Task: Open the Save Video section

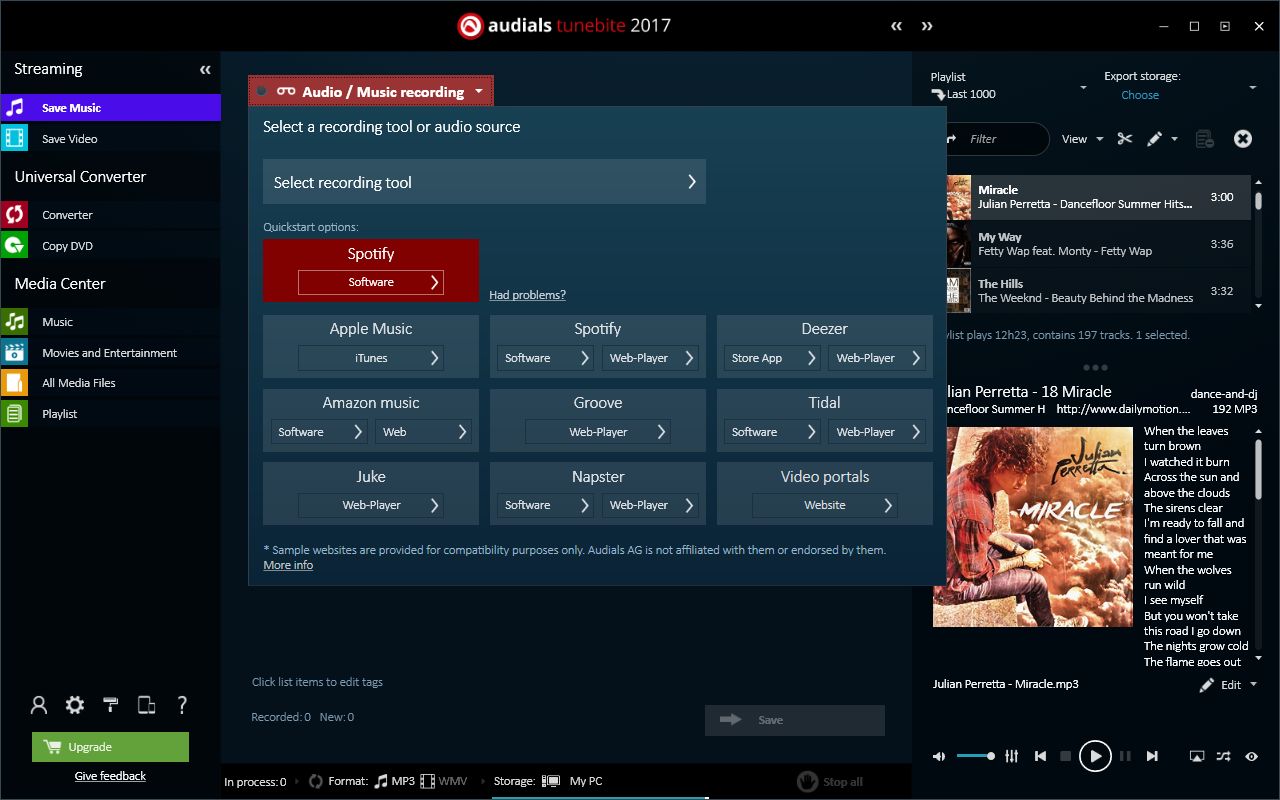Action: (110, 139)
